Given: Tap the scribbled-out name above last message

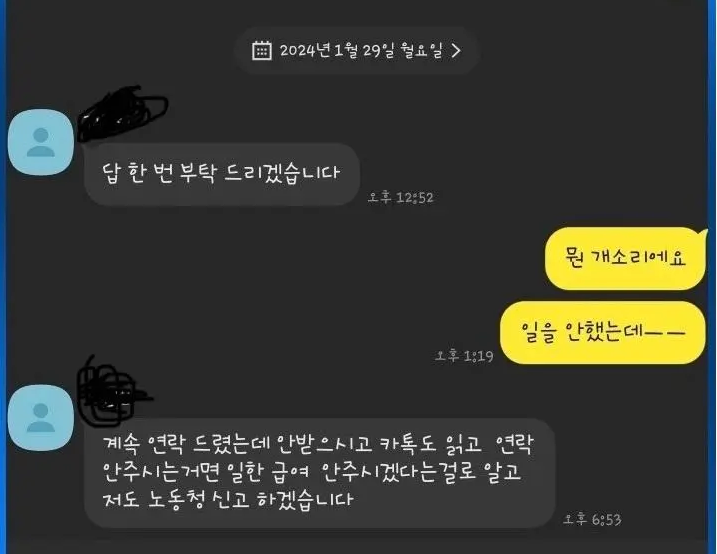Looking at the screenshot, I should point(112,391).
